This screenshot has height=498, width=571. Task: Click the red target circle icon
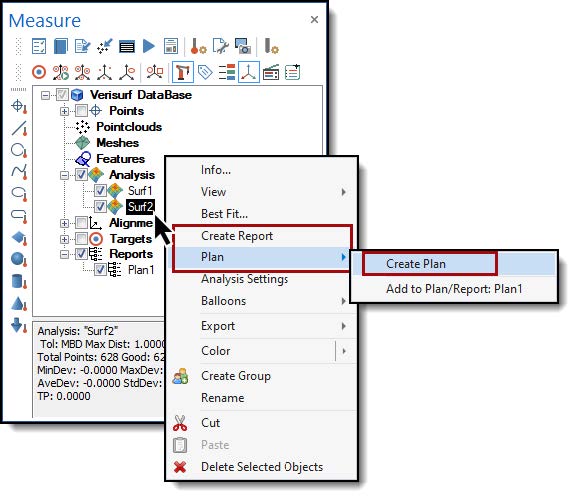click(x=39, y=72)
